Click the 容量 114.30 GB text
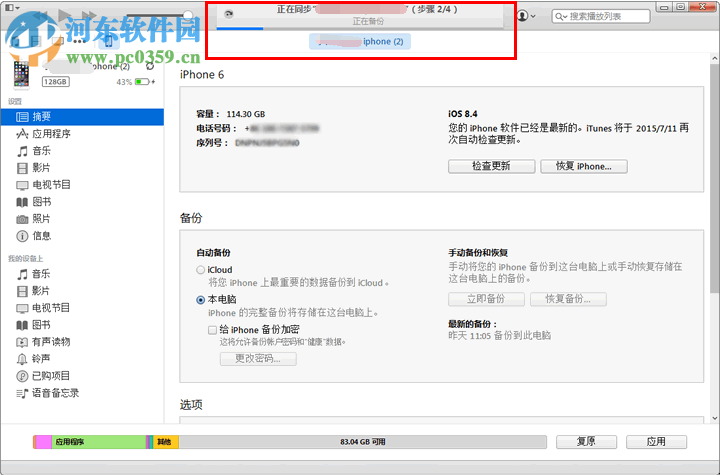This screenshot has height=475, width=720. coord(231,114)
